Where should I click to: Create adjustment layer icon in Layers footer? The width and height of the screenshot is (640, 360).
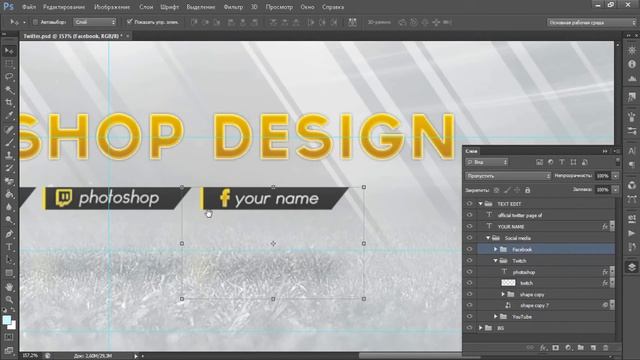(568, 348)
